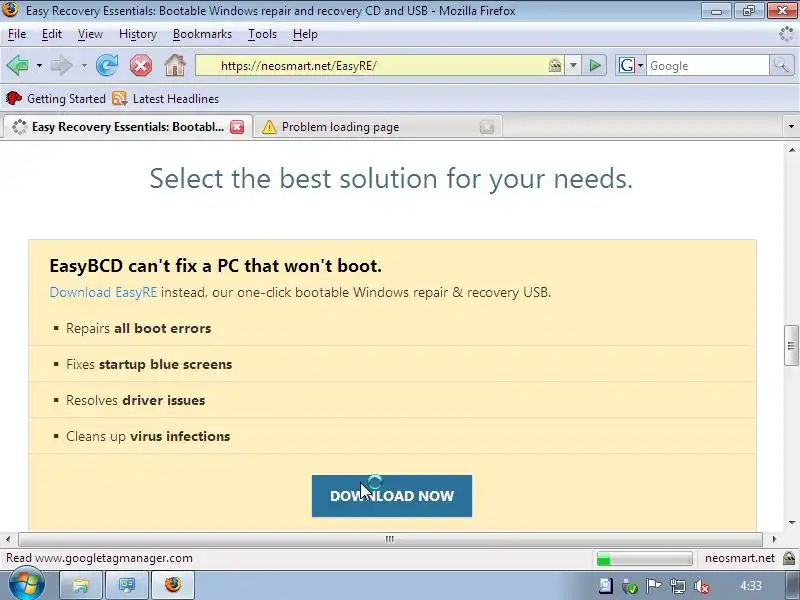Close the Easy Recovery Essentials tab

237,127
